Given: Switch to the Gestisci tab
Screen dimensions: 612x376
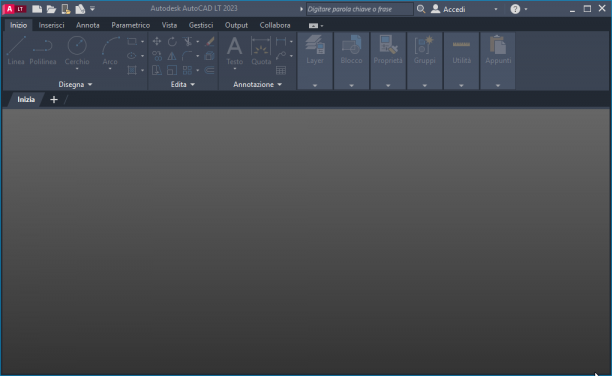Looking at the screenshot, I should tap(201, 25).
